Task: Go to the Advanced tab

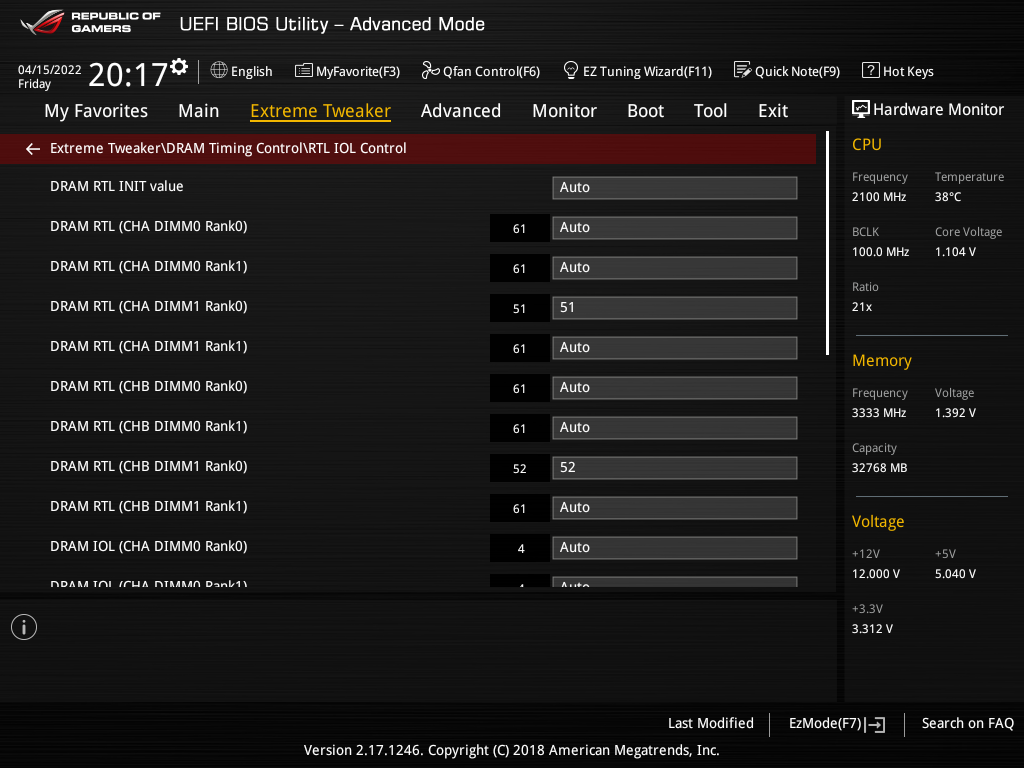Action: click(461, 111)
